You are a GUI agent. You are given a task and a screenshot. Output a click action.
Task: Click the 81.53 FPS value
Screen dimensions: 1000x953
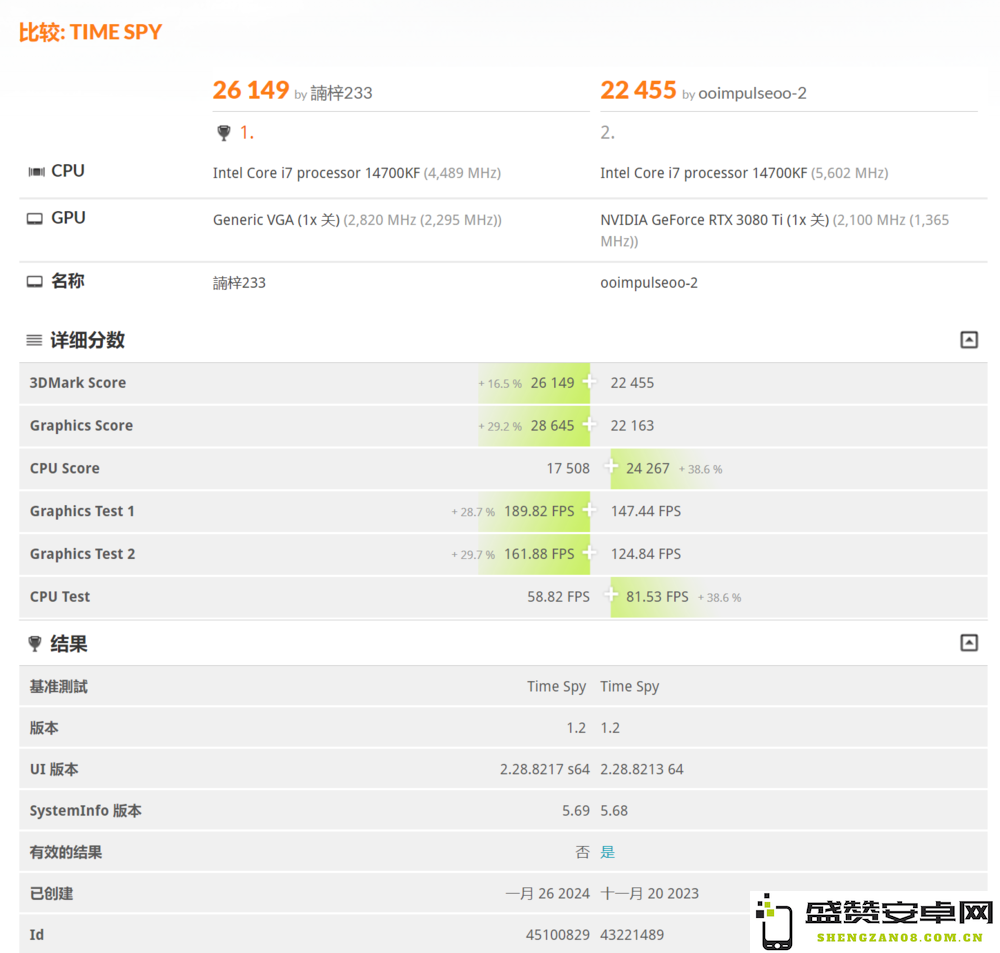pos(657,596)
